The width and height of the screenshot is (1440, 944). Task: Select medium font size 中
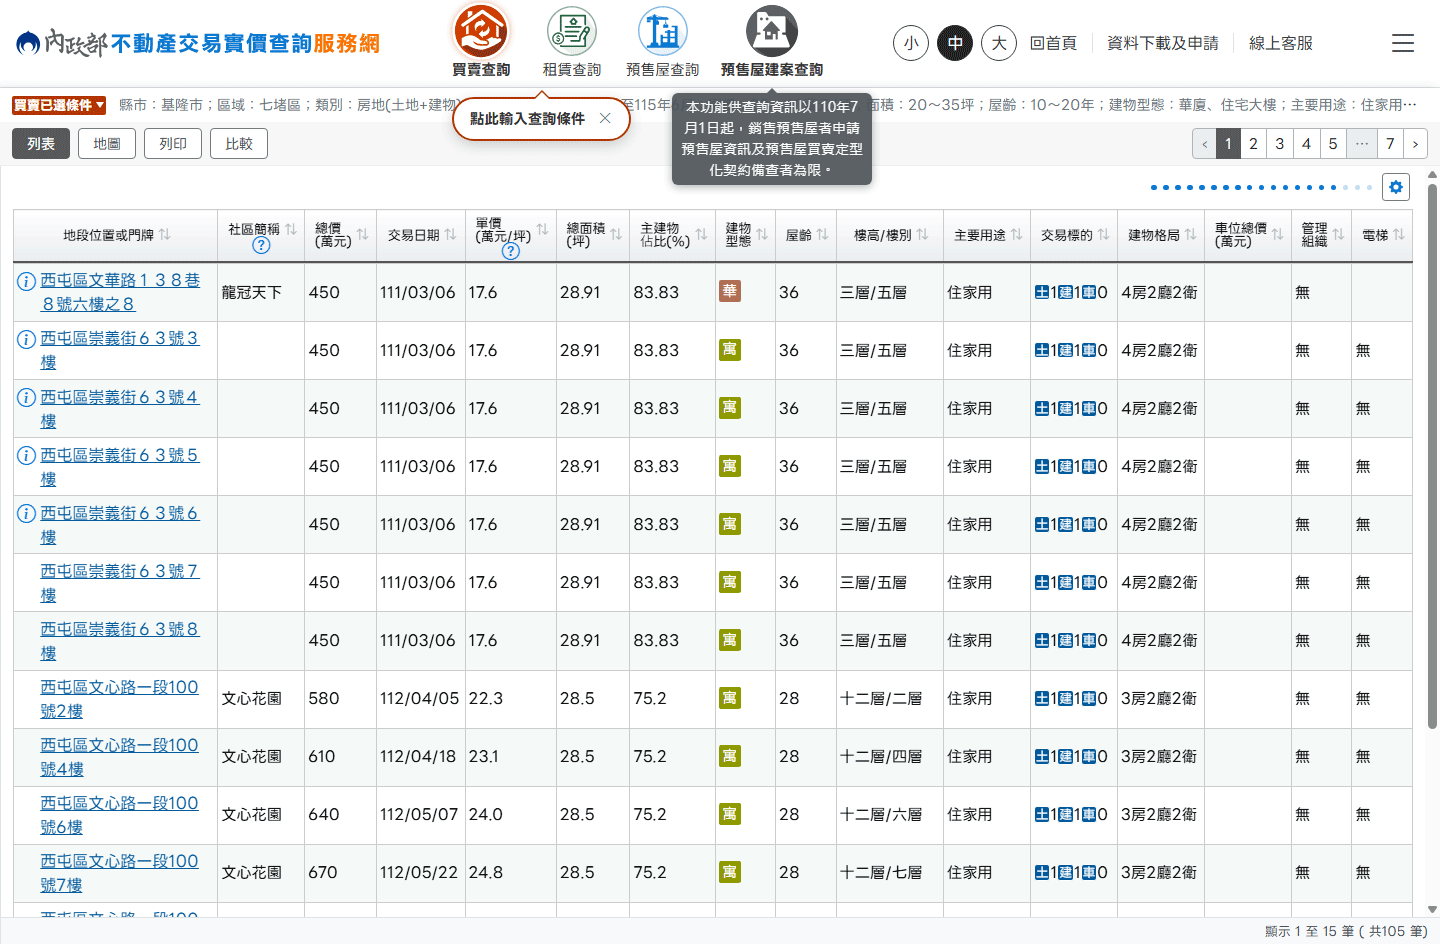pyautogui.click(x=955, y=43)
